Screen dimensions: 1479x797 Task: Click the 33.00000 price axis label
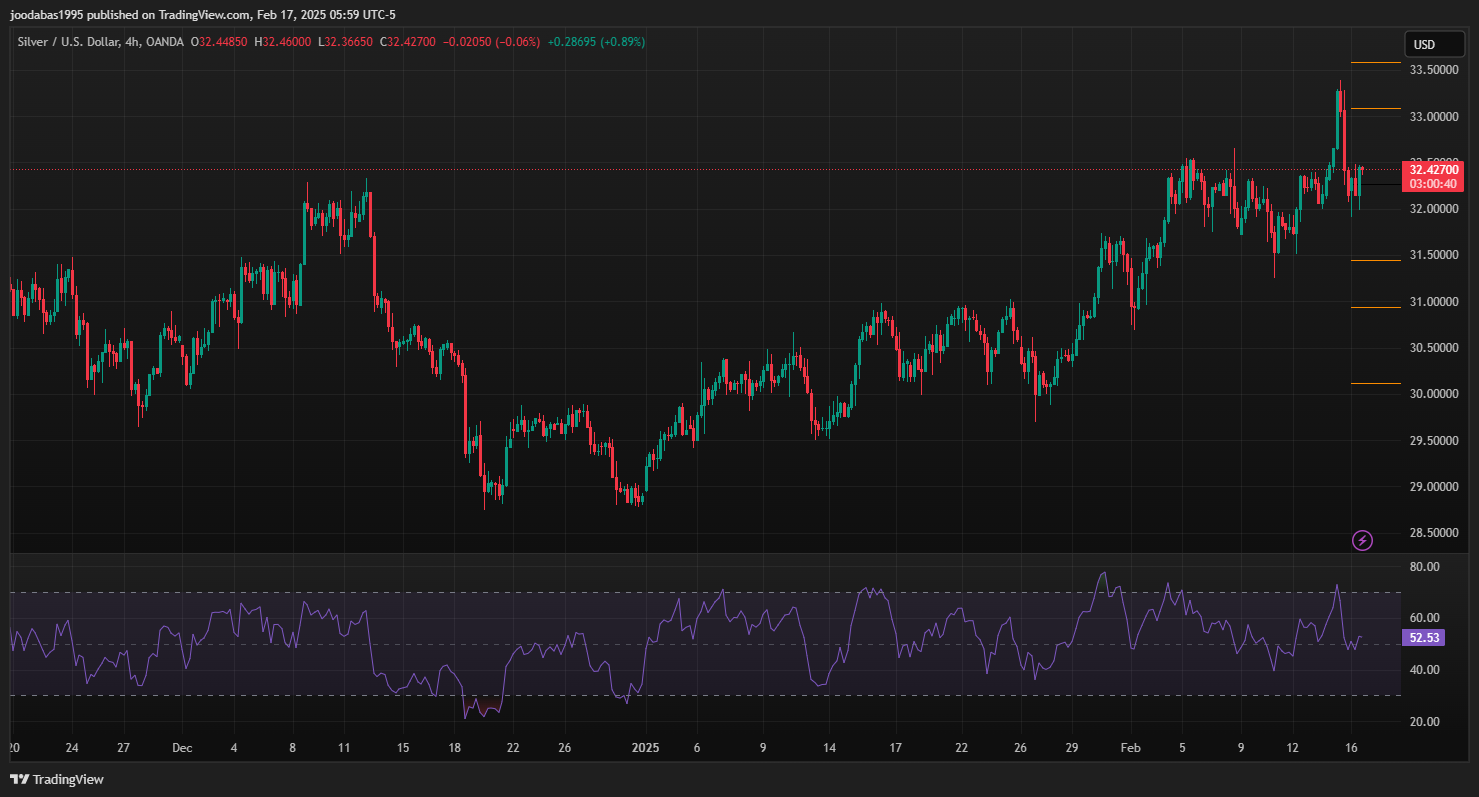tap(1432, 117)
